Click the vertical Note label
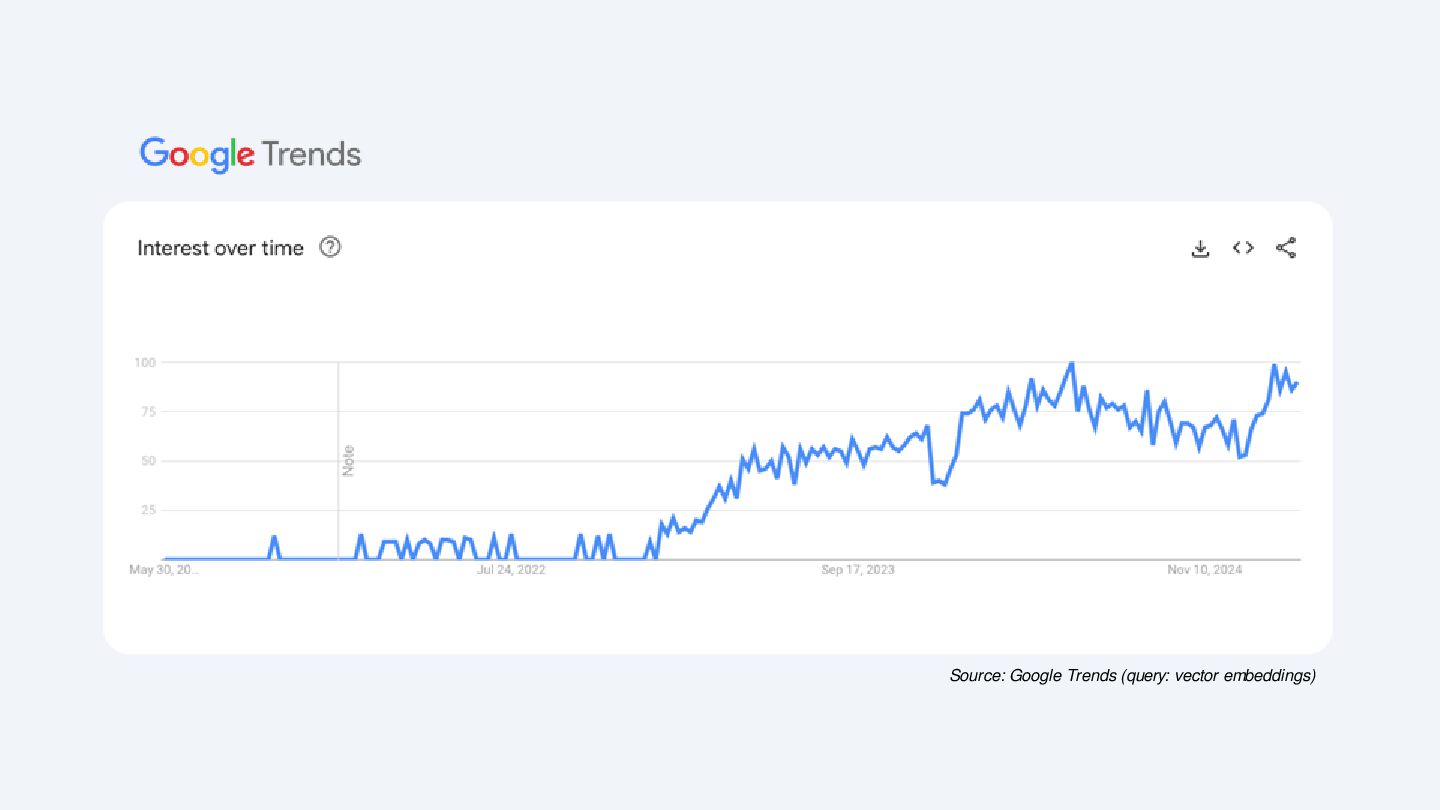Viewport: 1440px width, 810px height. [x=349, y=460]
